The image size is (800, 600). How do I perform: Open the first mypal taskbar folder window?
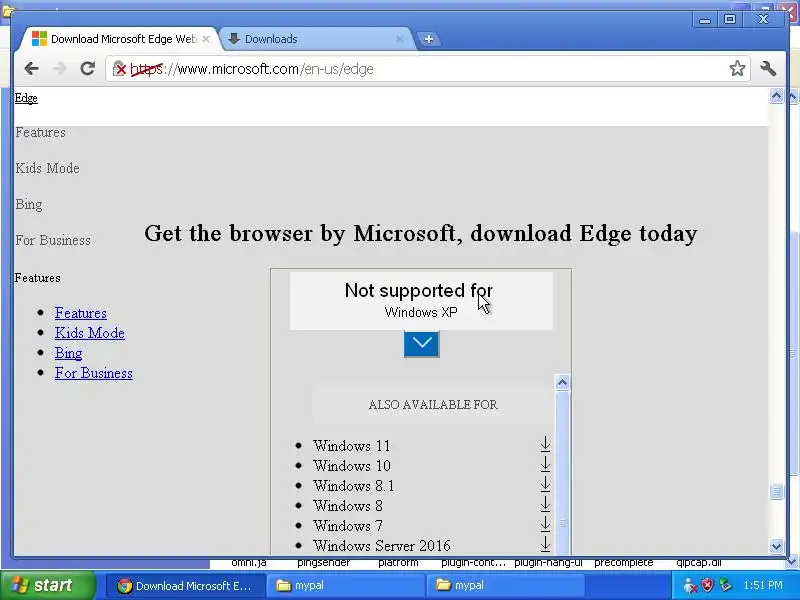coord(346,586)
